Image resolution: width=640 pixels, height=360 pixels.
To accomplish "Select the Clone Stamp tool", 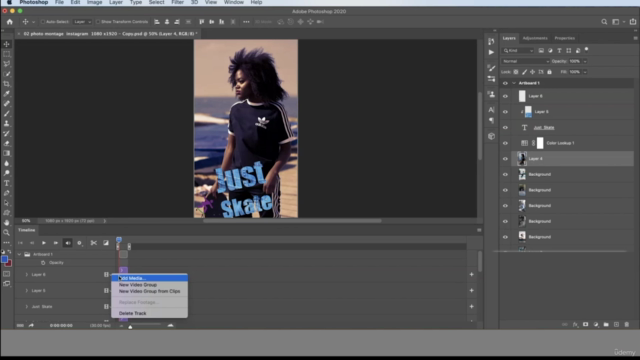I will point(7,123).
